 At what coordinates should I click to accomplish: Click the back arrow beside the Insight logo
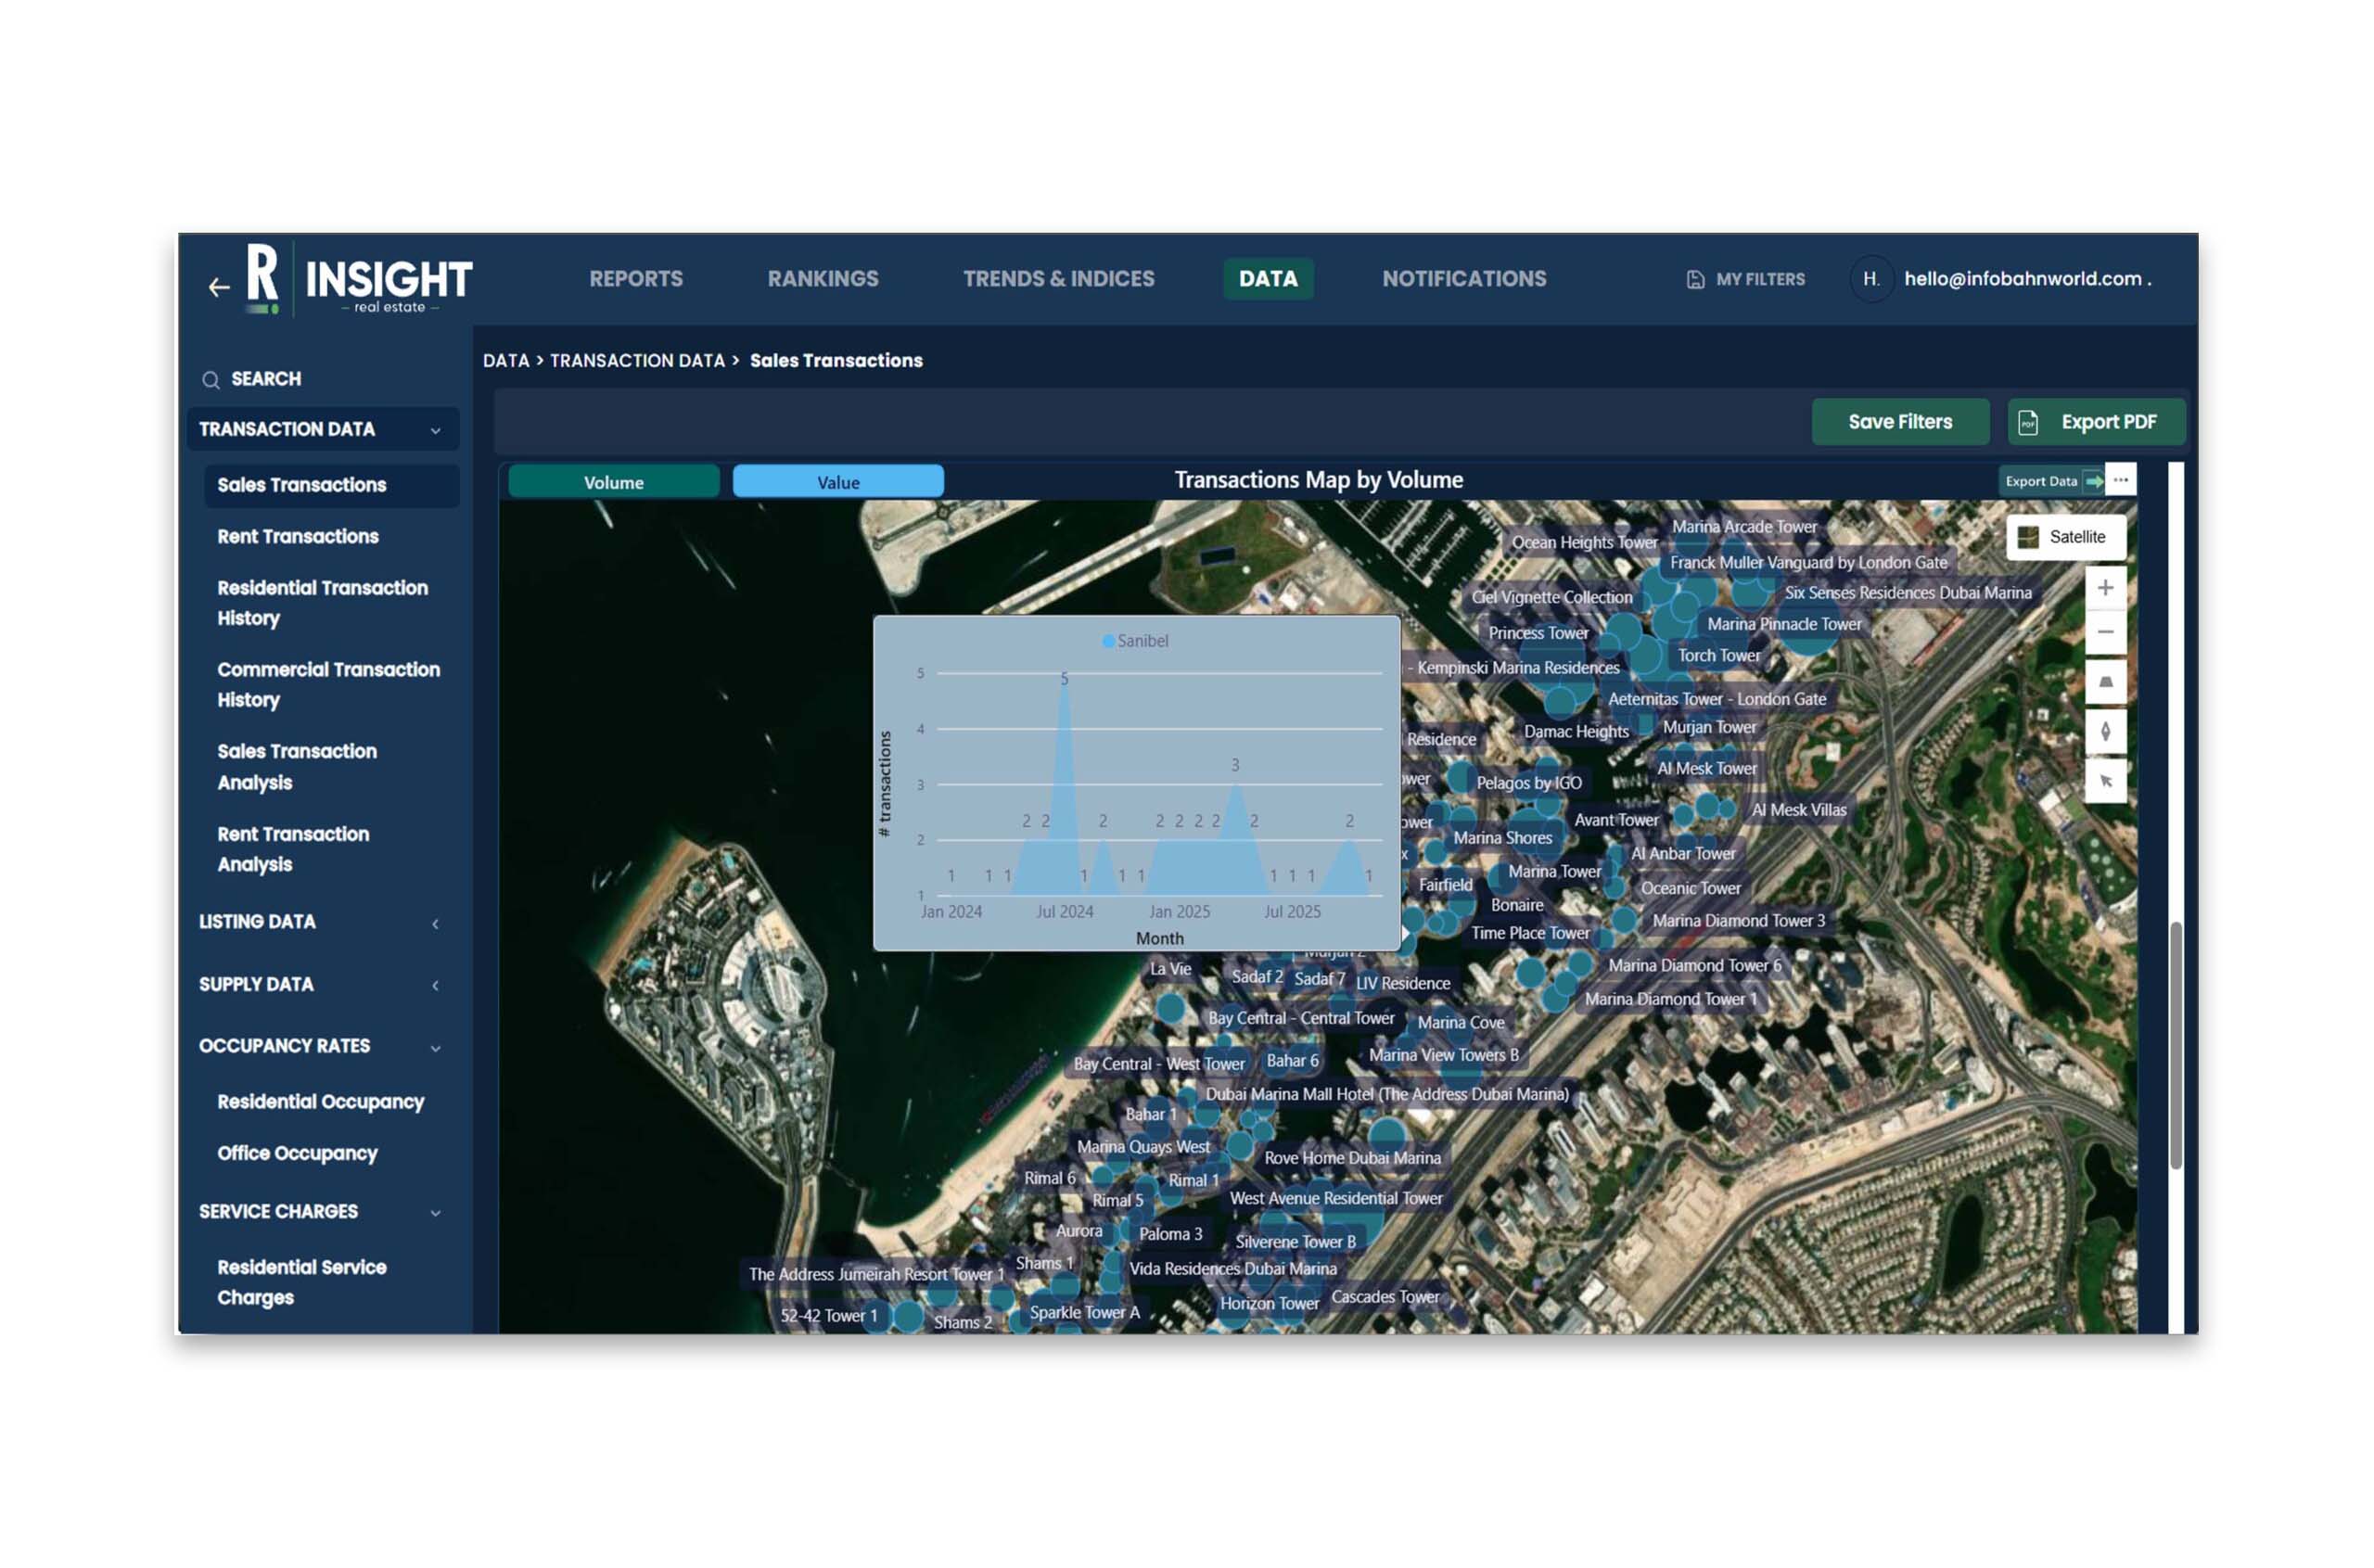(x=219, y=287)
